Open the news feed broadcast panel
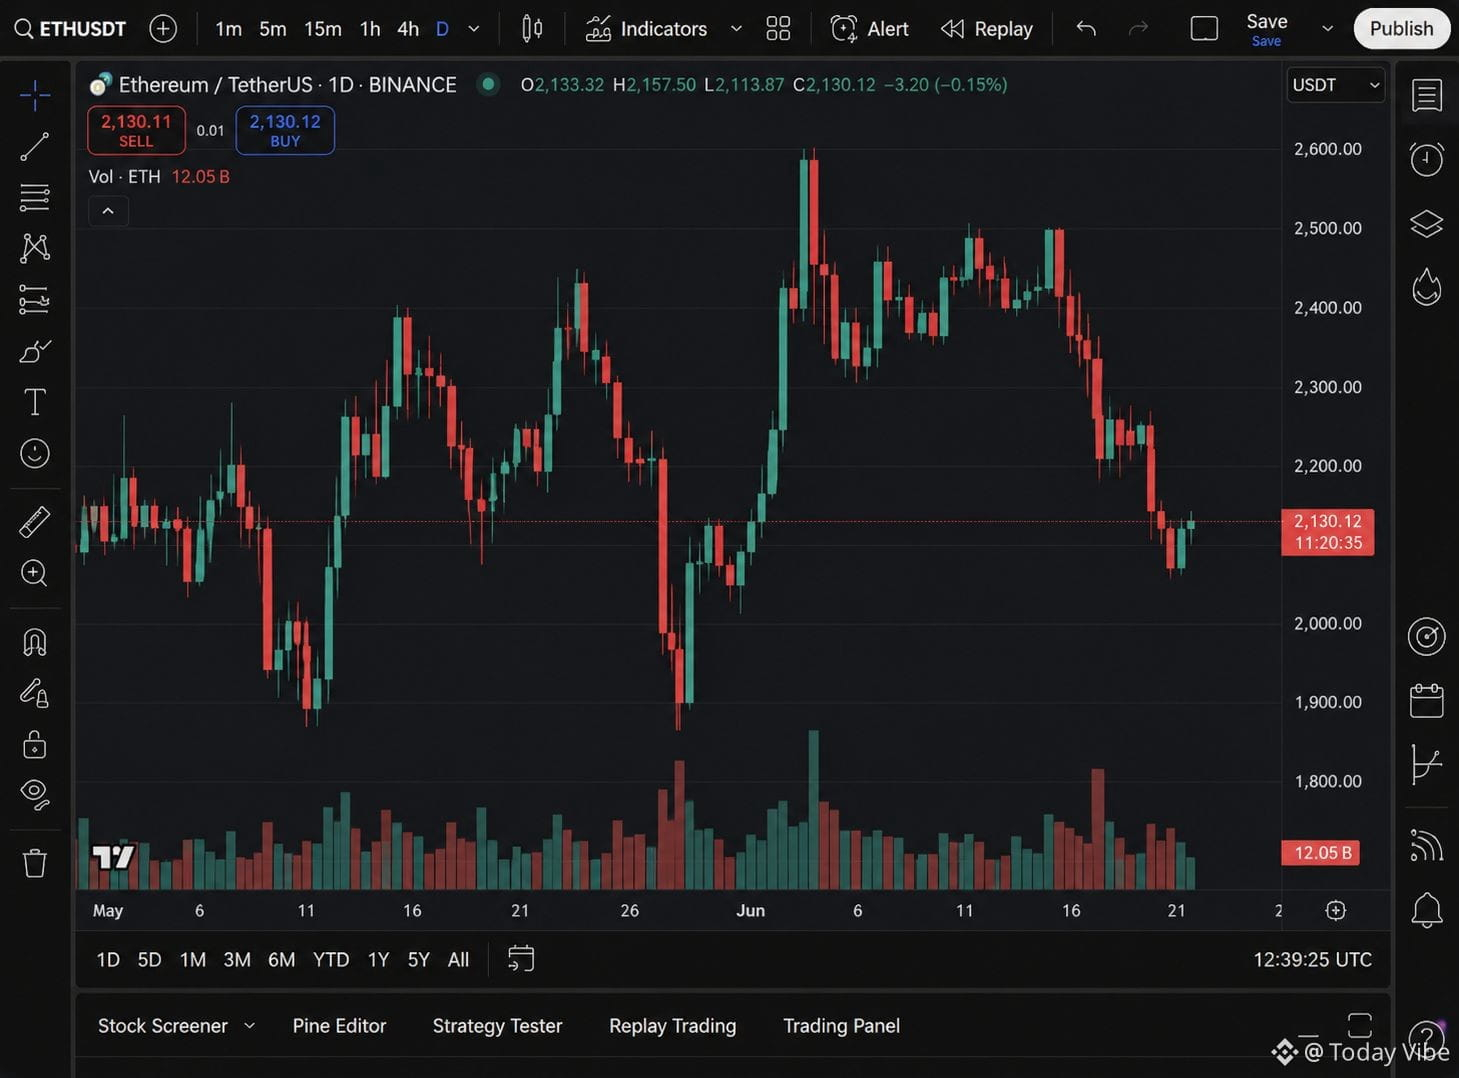 pyautogui.click(x=1426, y=846)
